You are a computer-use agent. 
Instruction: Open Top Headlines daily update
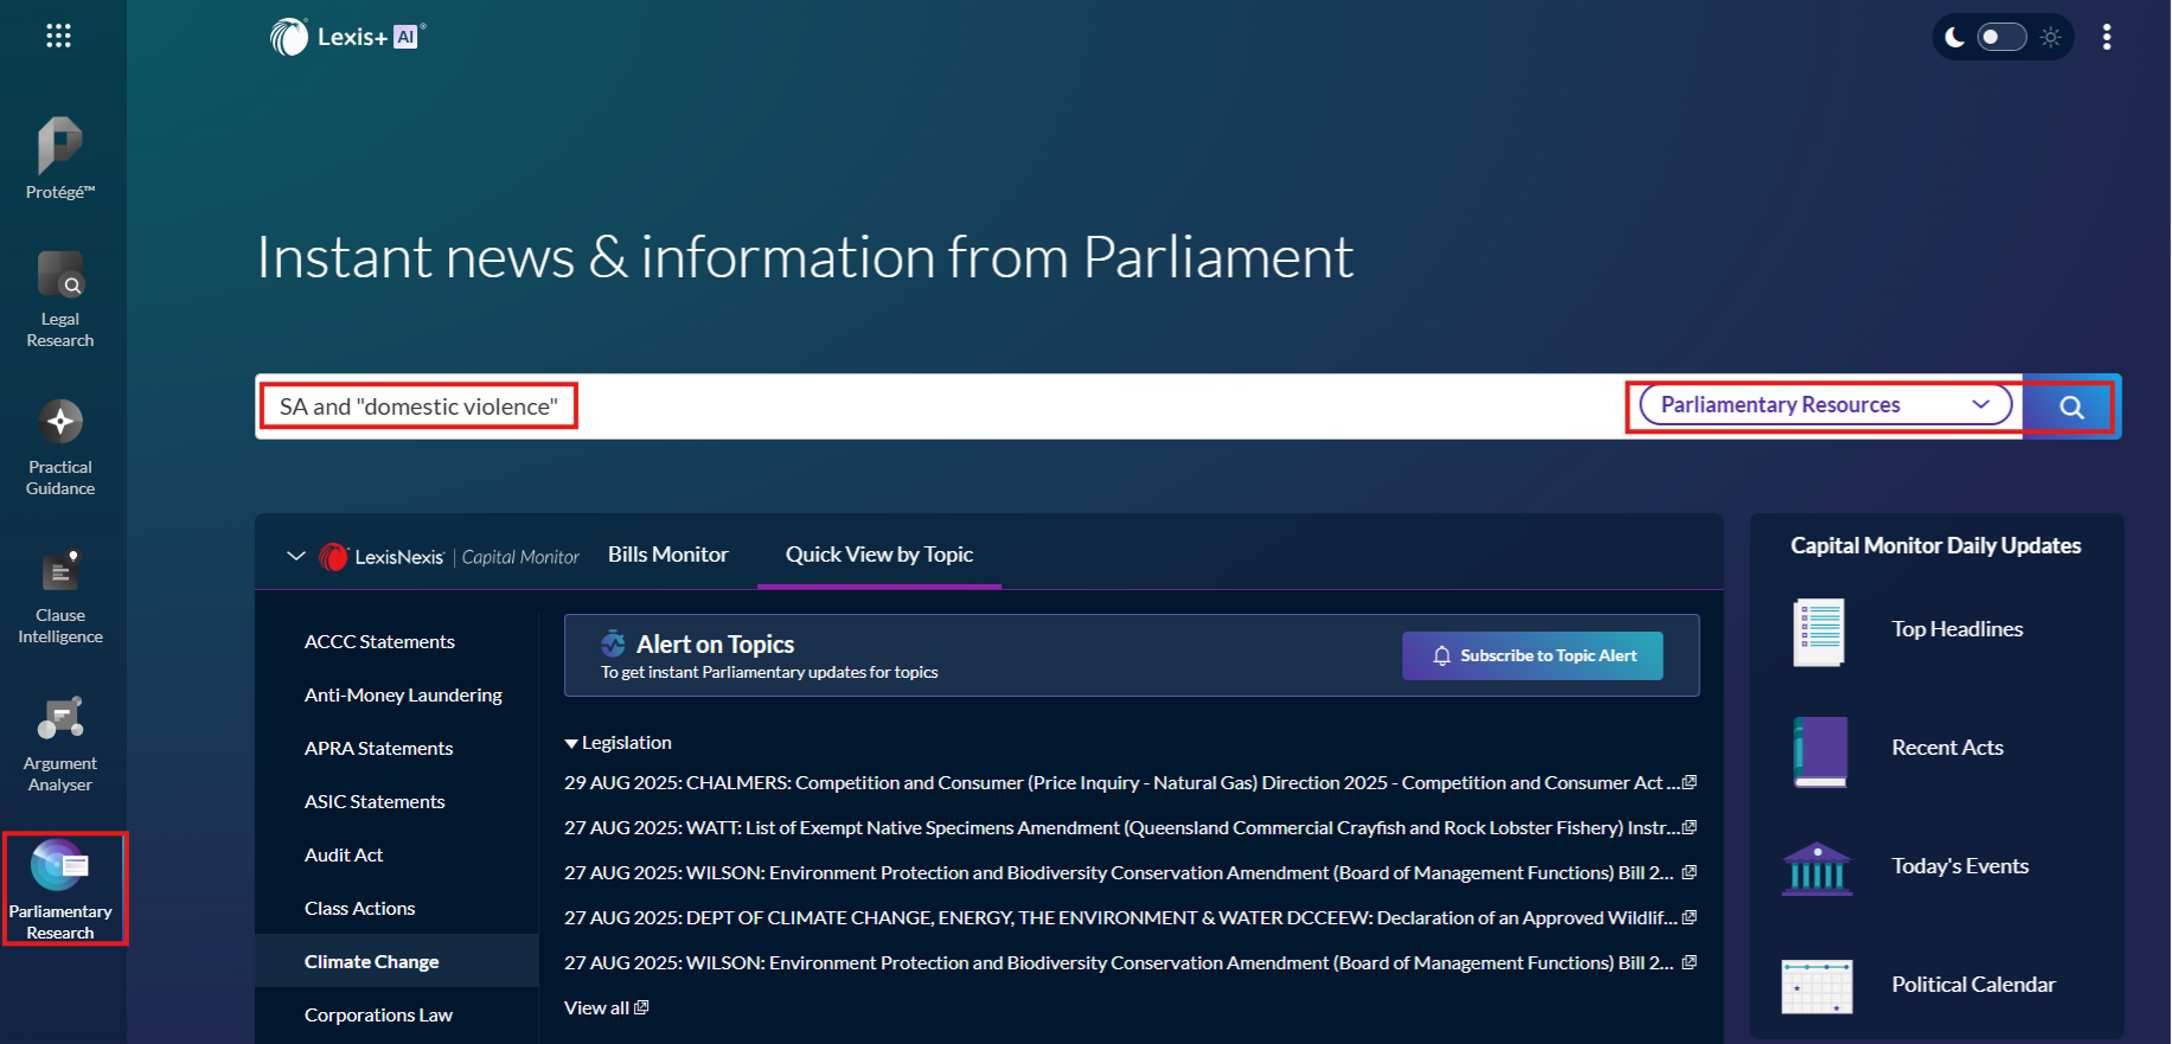pyautogui.click(x=1955, y=629)
